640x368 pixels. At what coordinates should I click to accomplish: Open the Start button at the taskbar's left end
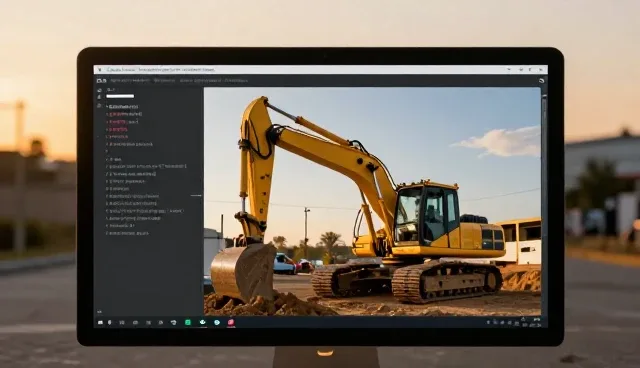(x=100, y=322)
